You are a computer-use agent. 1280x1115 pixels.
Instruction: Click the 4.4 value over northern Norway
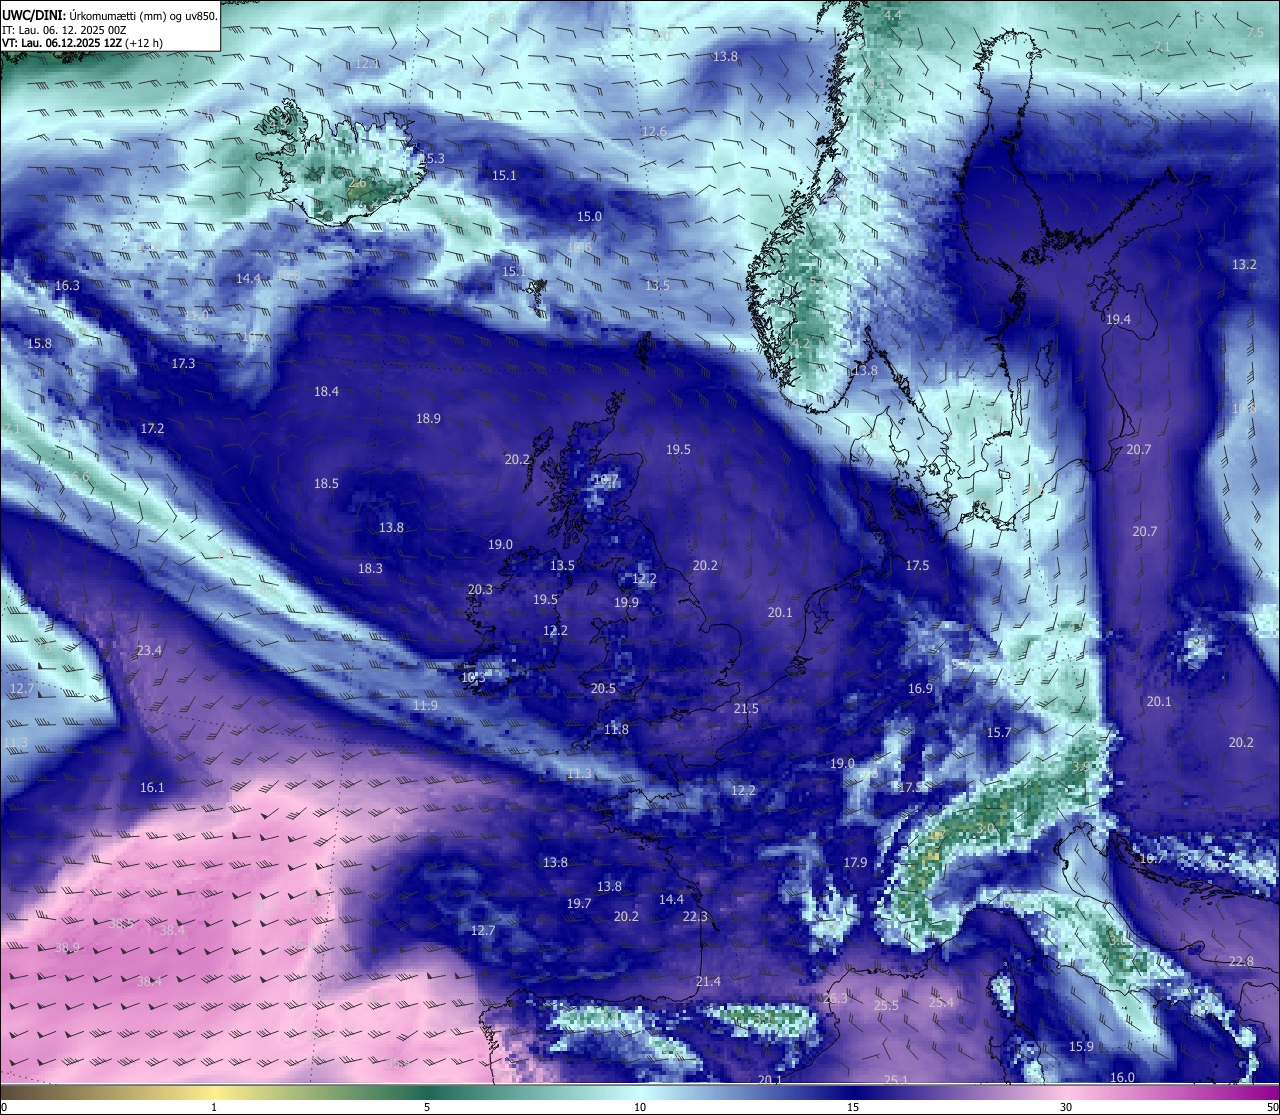click(893, 15)
